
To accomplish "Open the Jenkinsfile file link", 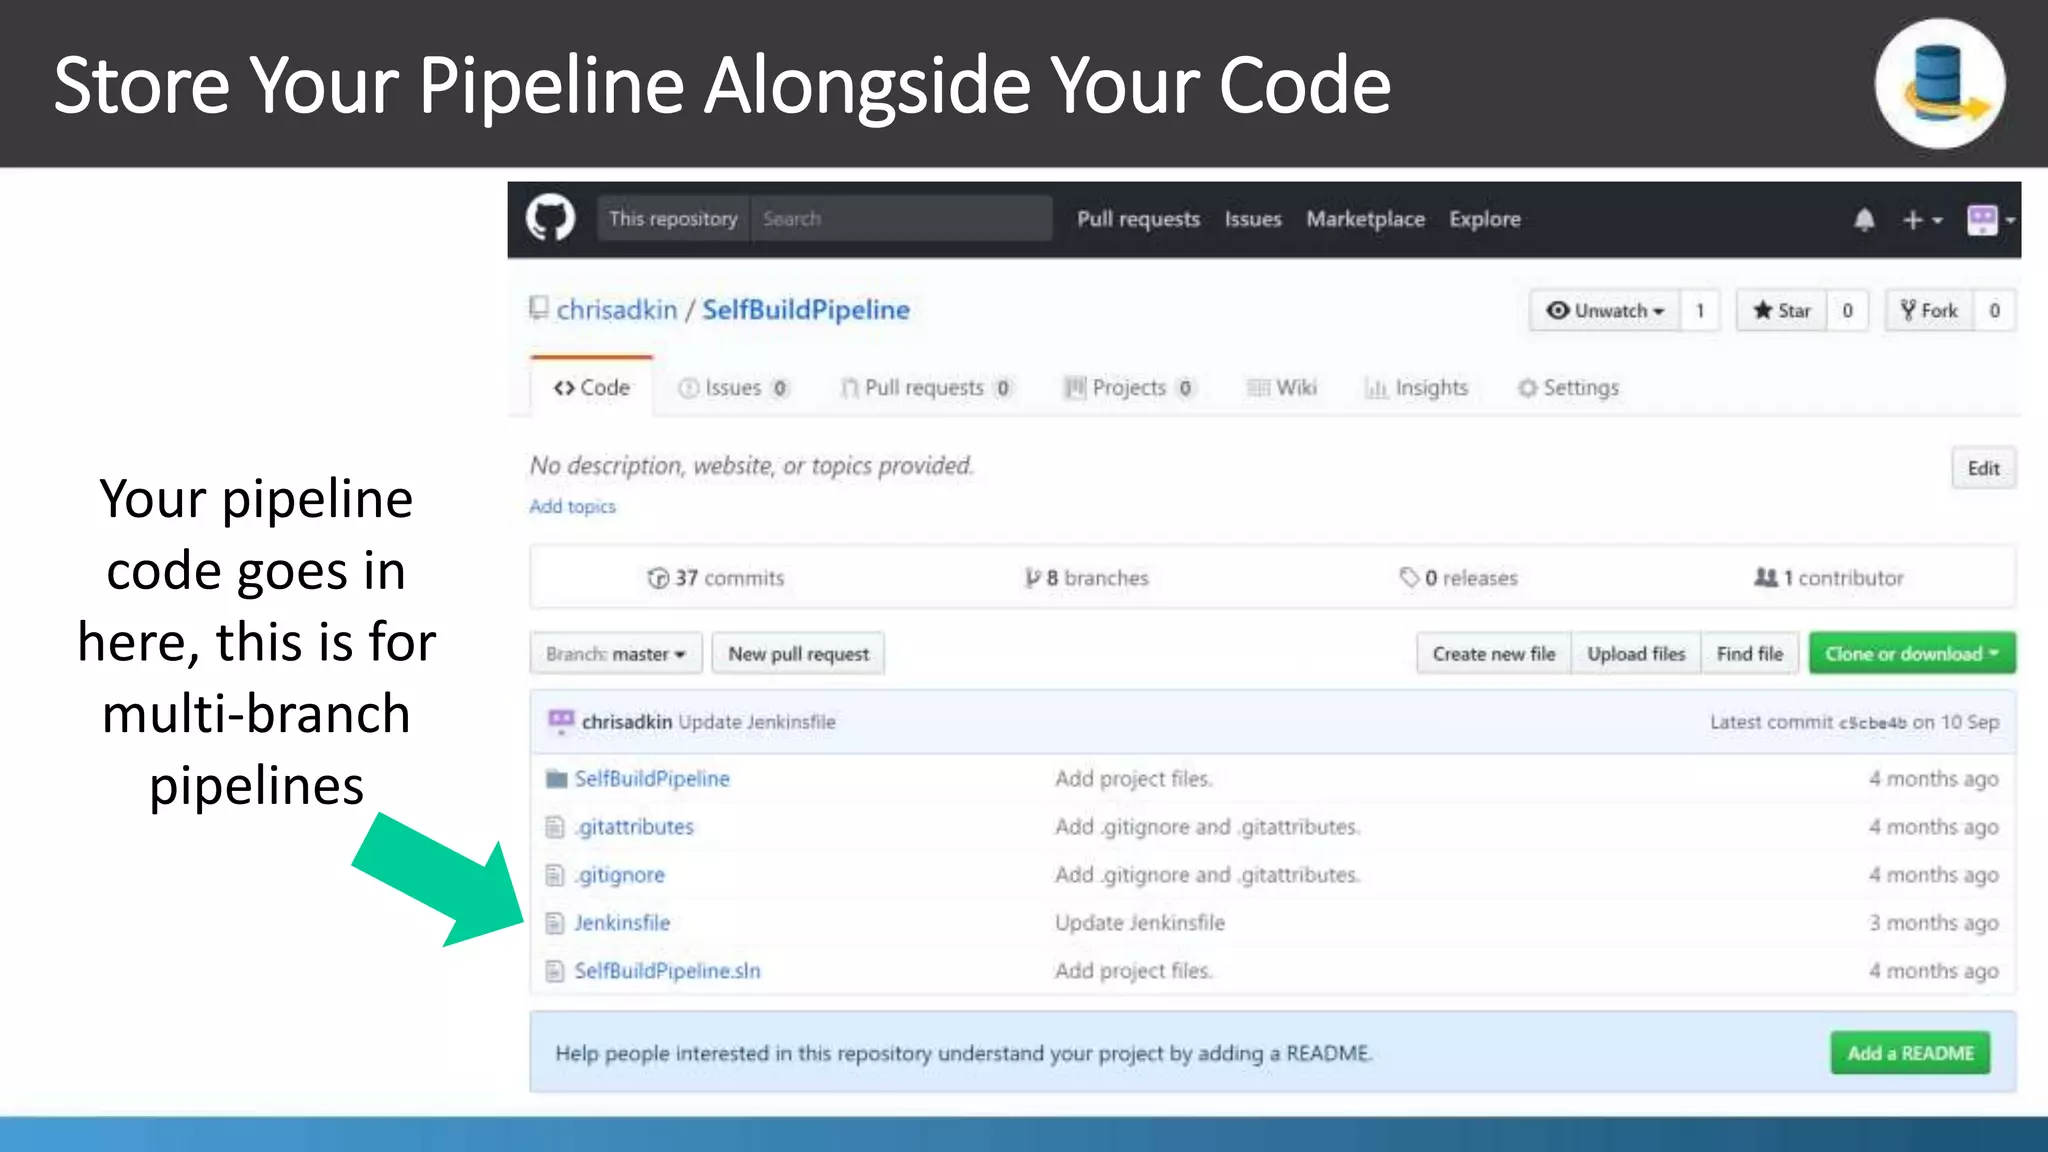I will pos(622,923).
